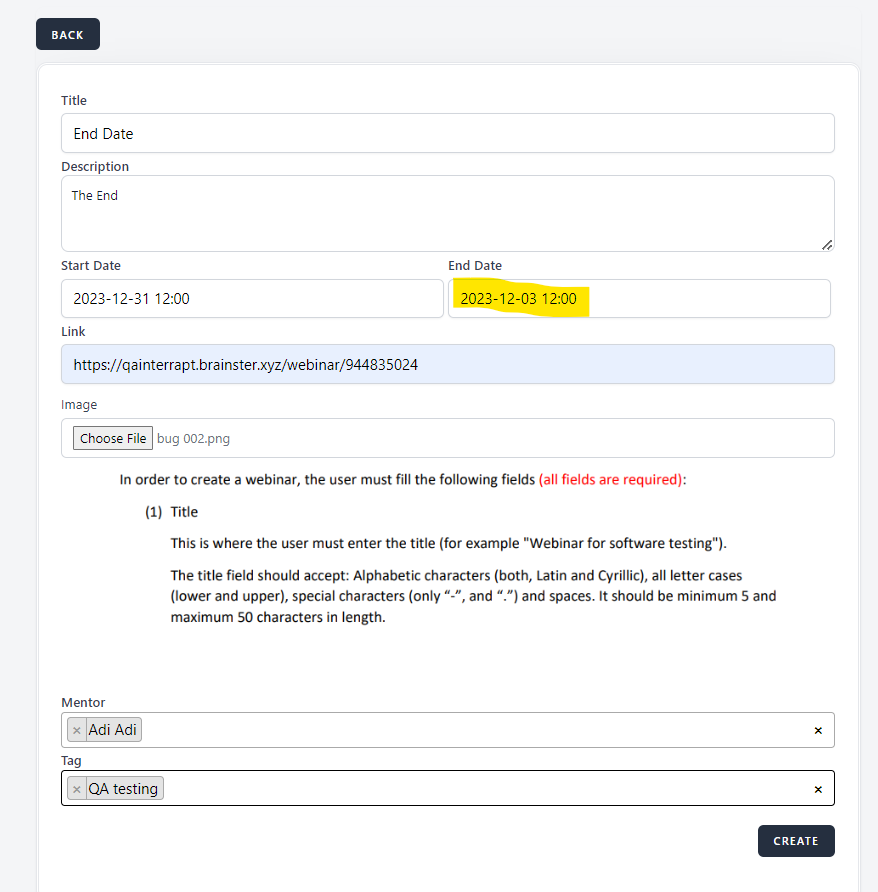
Task: Click the CREATE button
Action: (x=795, y=841)
